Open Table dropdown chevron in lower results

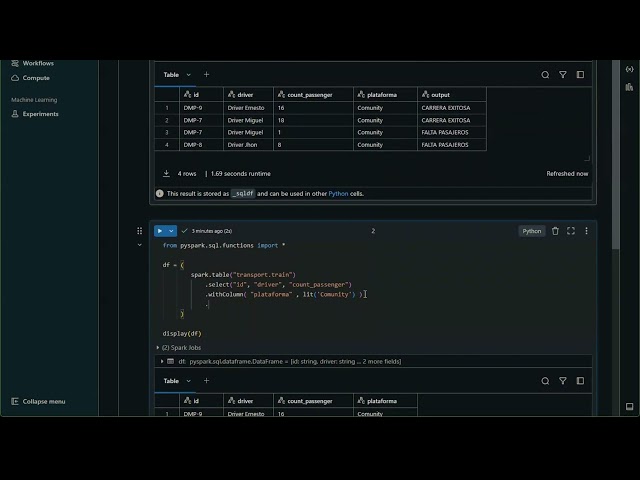coord(189,381)
